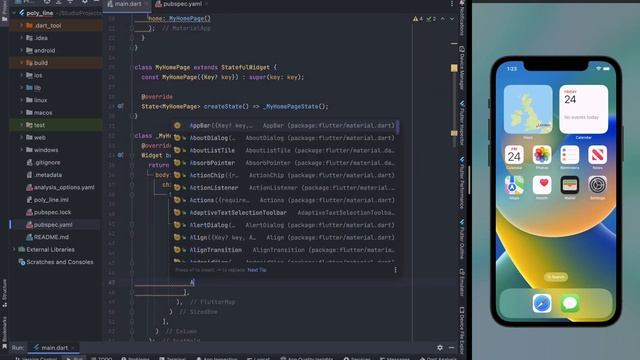Select poly_line.iml in the project tree
This screenshot has width=640, height=360.
[x=51, y=200]
